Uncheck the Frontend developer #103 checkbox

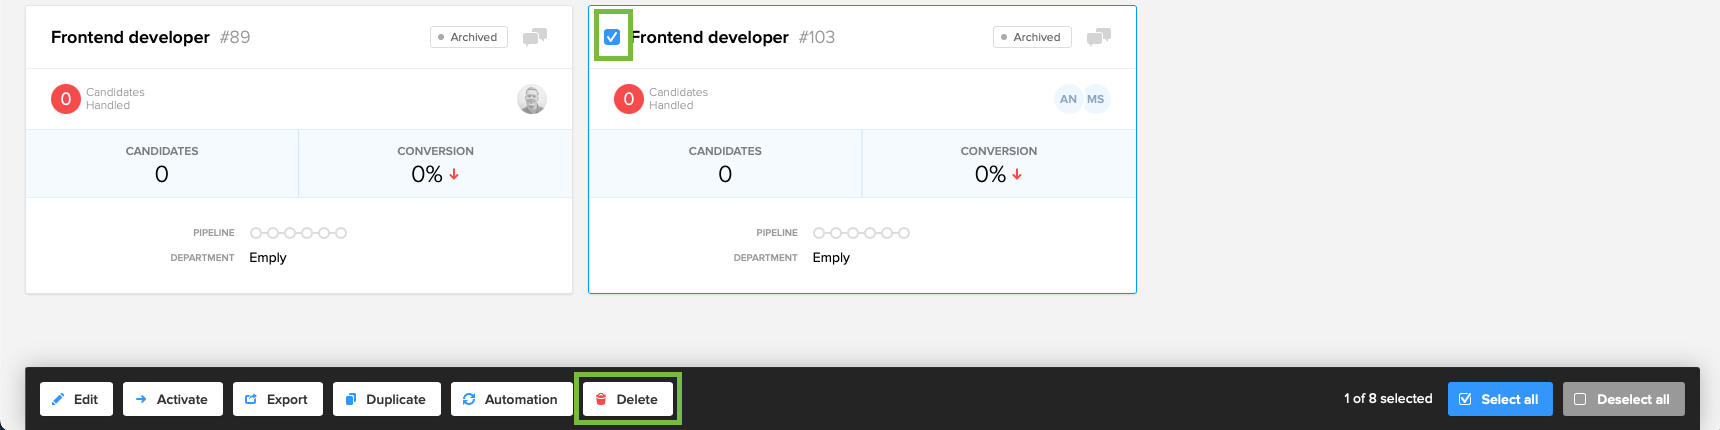click(612, 37)
